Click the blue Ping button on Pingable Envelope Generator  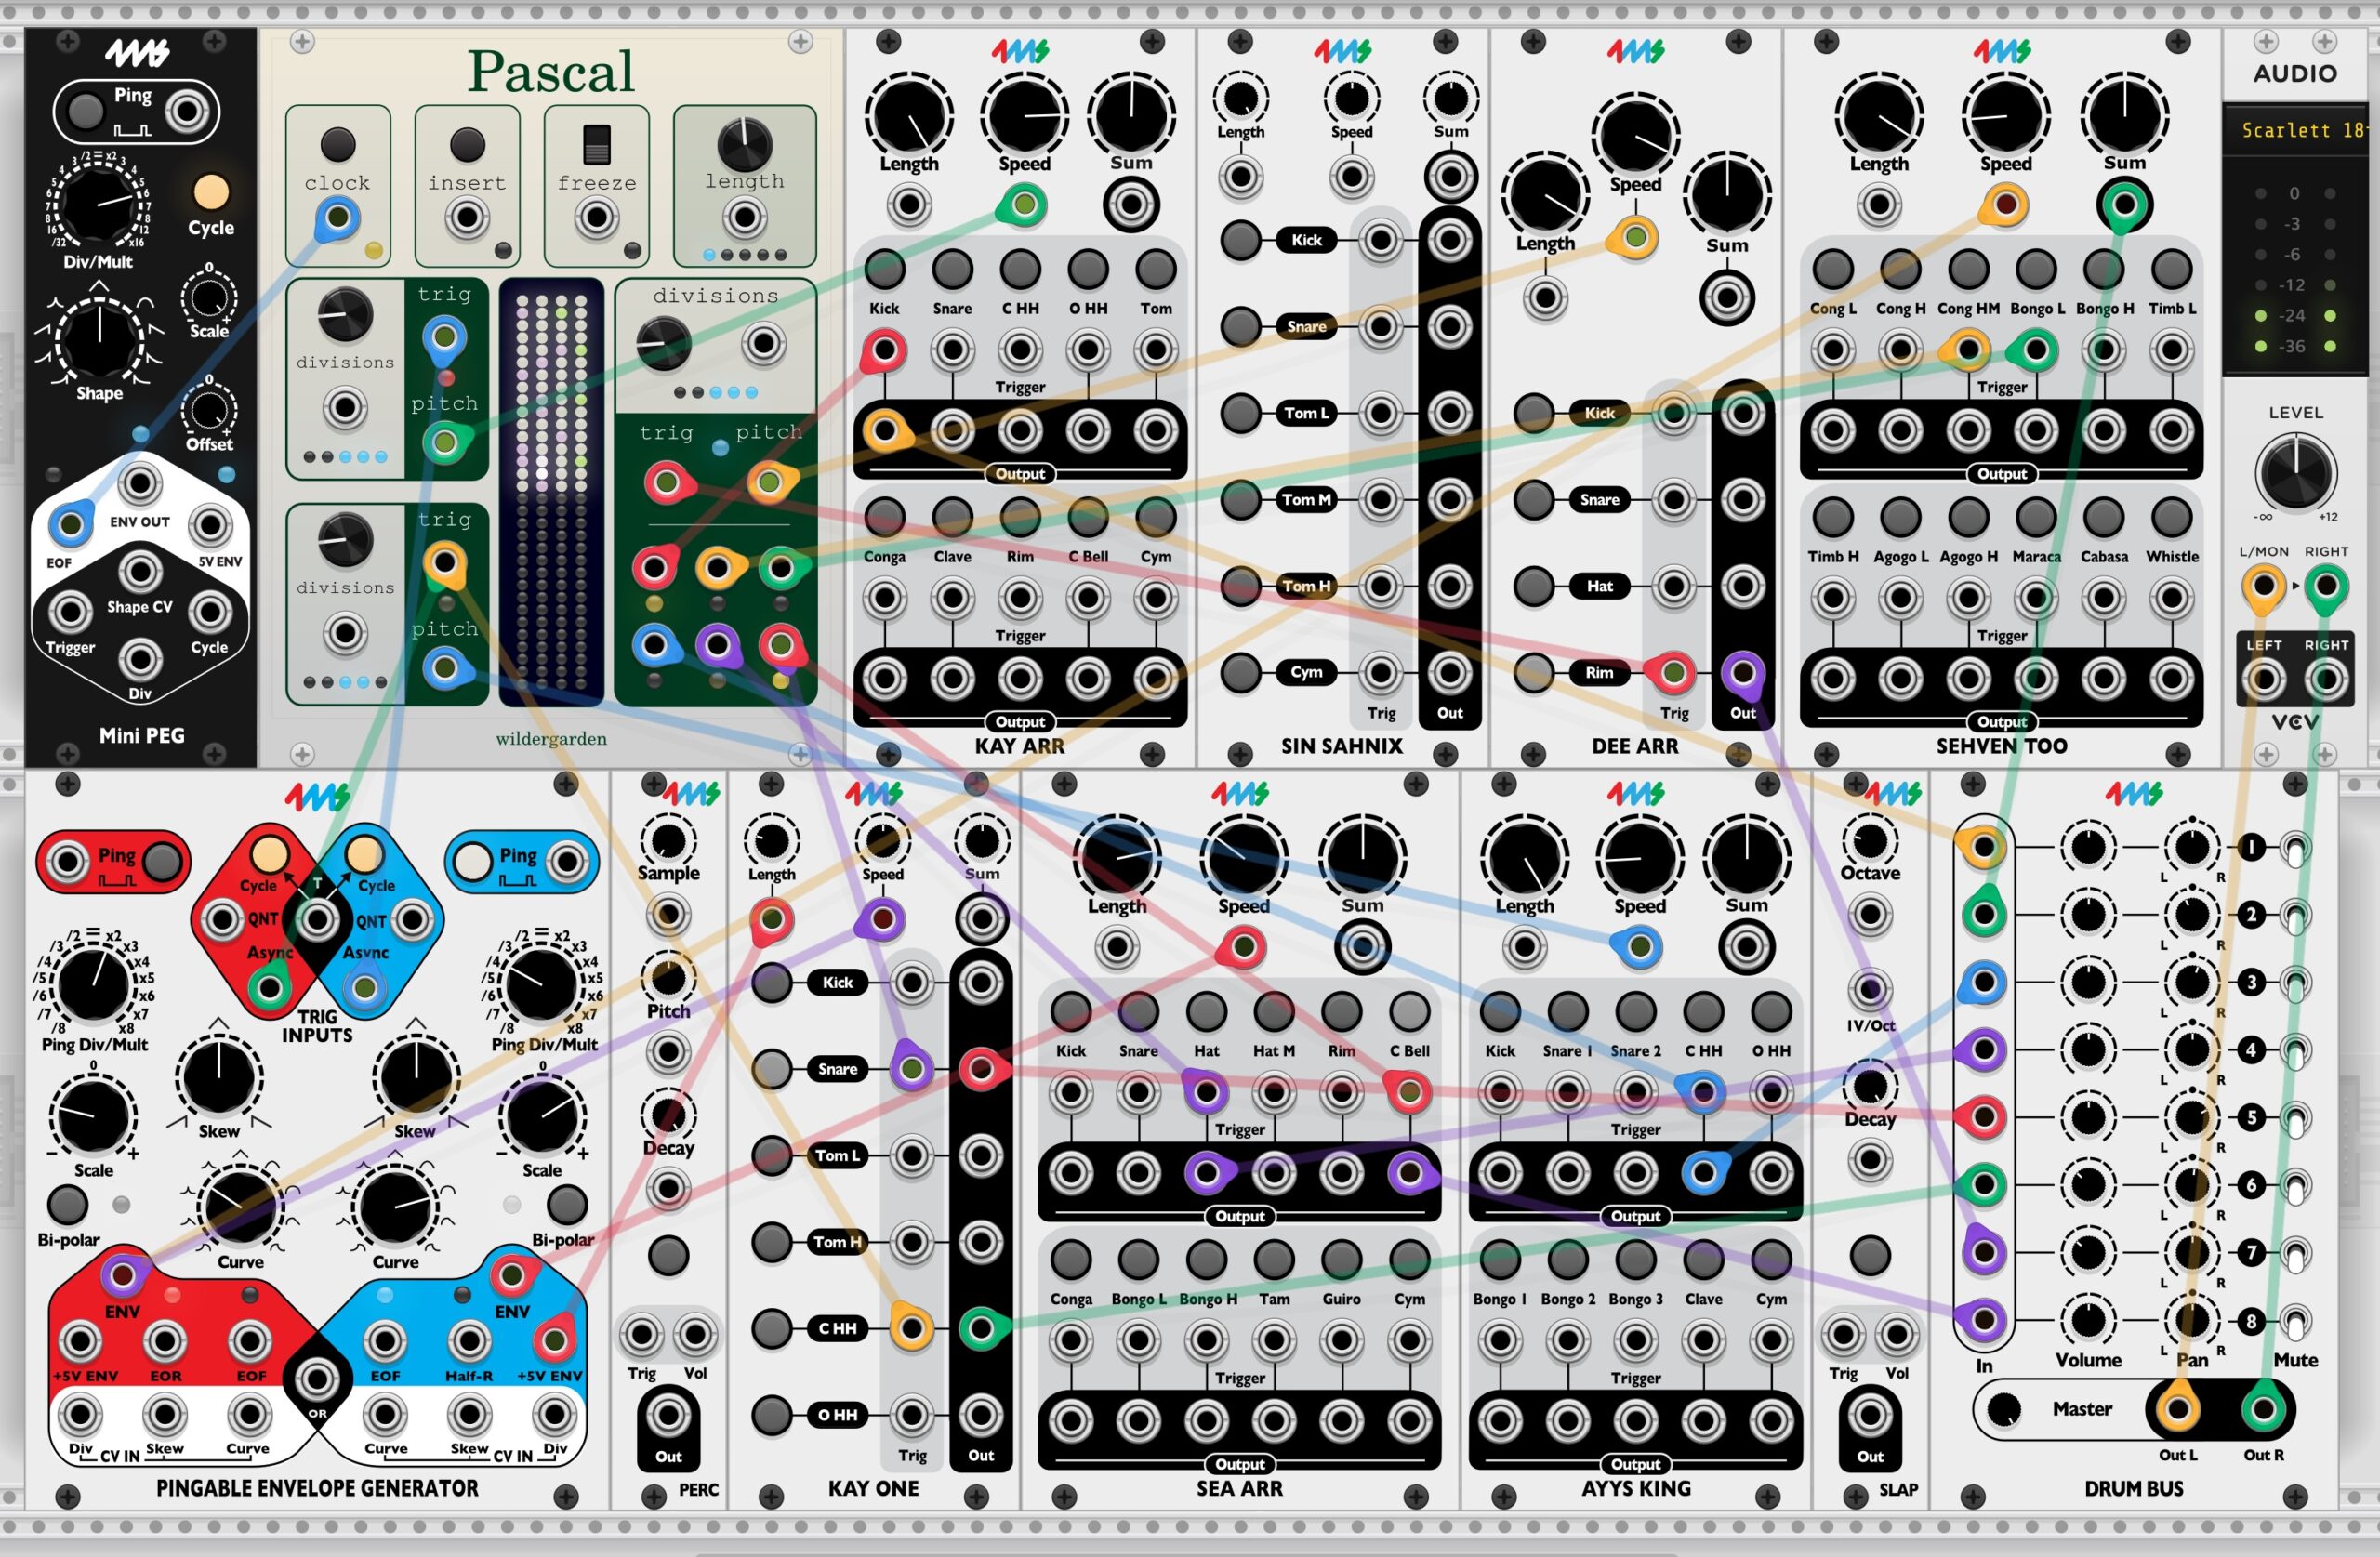472,860
